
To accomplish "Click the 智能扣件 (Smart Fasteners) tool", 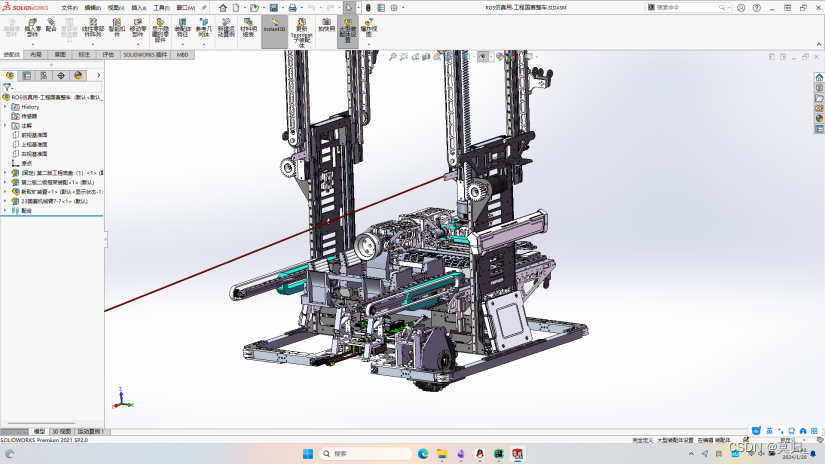I will pyautogui.click(x=117, y=28).
